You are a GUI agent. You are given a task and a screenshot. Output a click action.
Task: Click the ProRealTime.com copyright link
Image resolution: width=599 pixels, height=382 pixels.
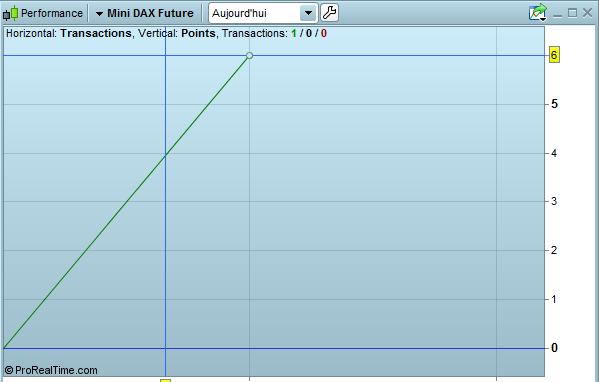pos(51,370)
